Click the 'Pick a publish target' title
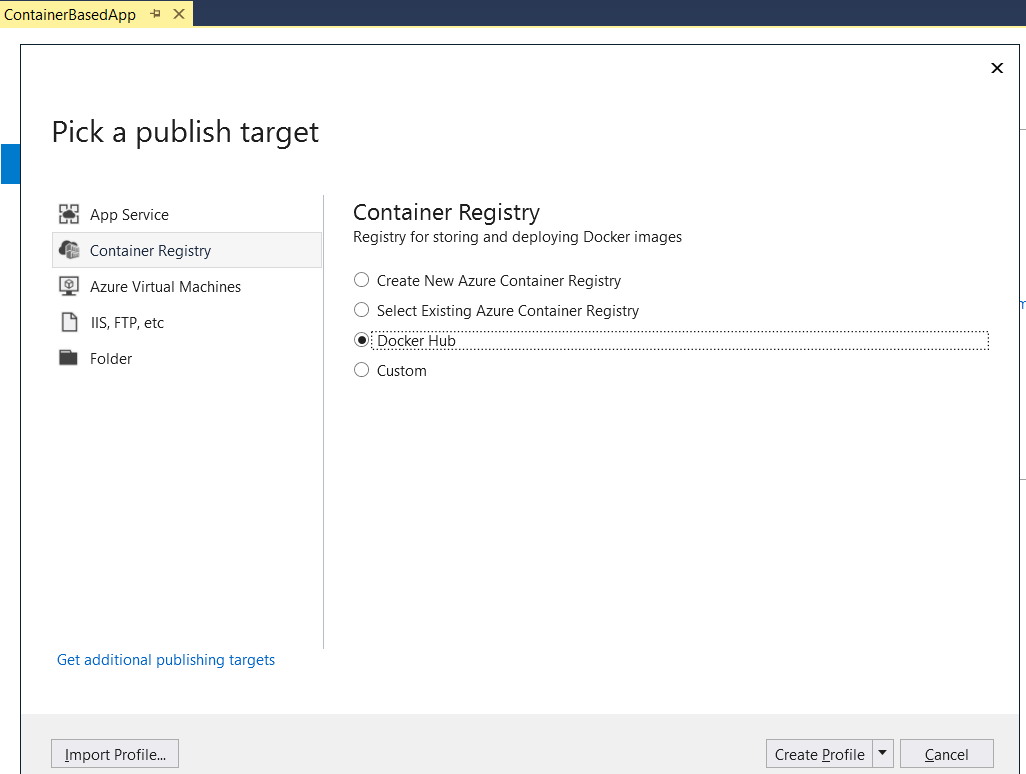The width and height of the screenshot is (1026, 774). click(185, 132)
